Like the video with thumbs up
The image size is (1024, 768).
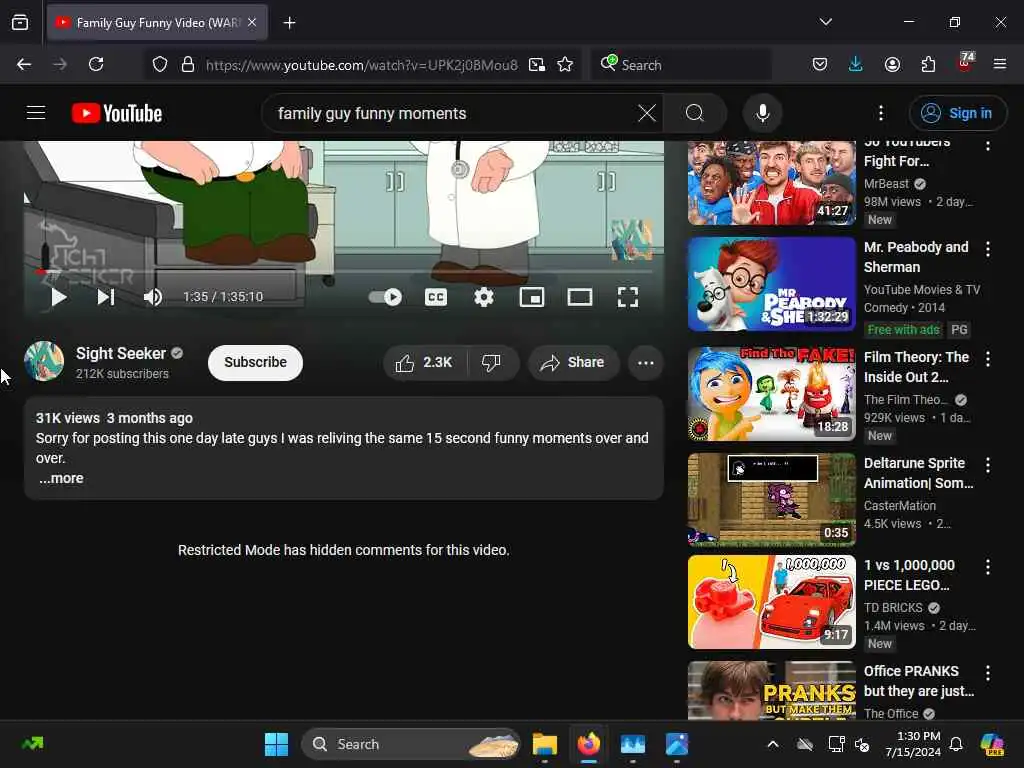[x=424, y=362]
